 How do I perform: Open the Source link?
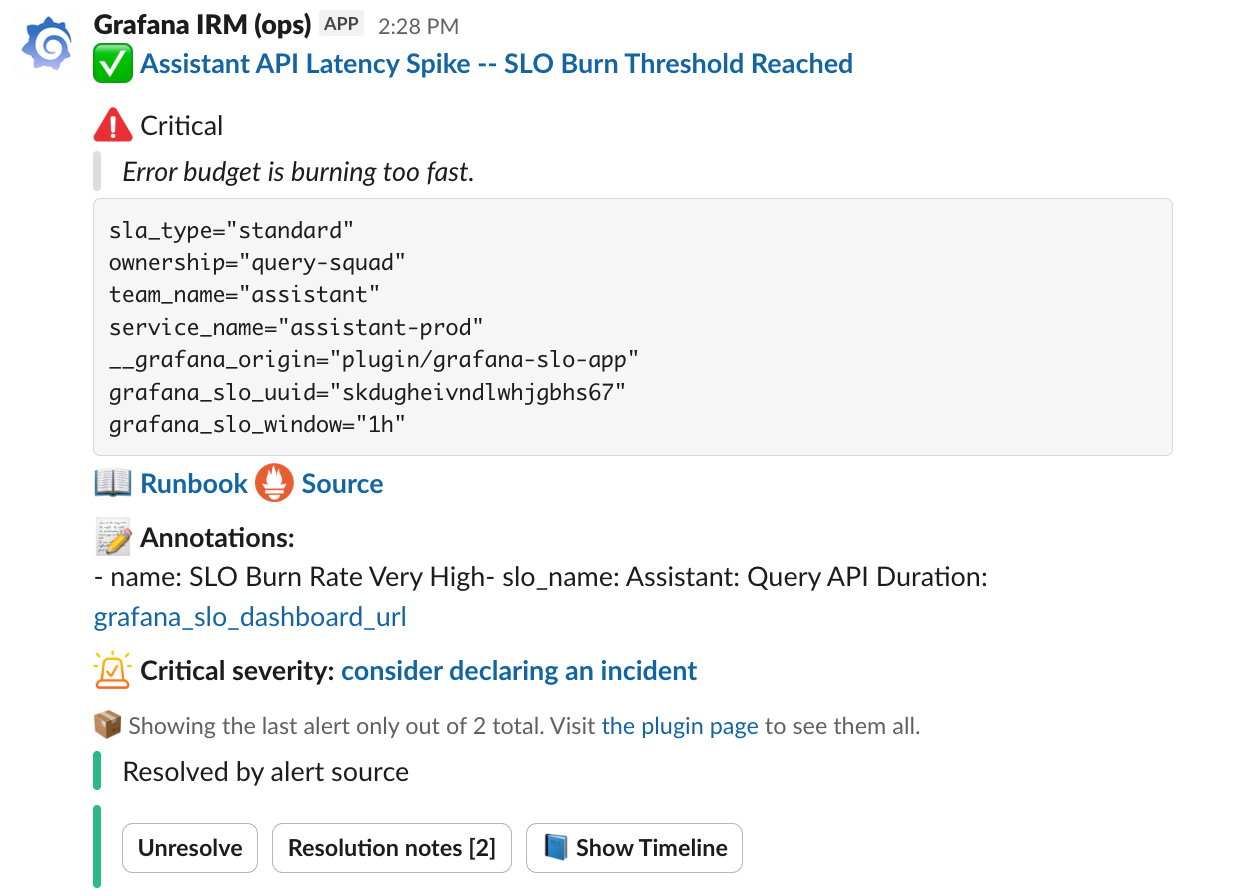click(343, 483)
